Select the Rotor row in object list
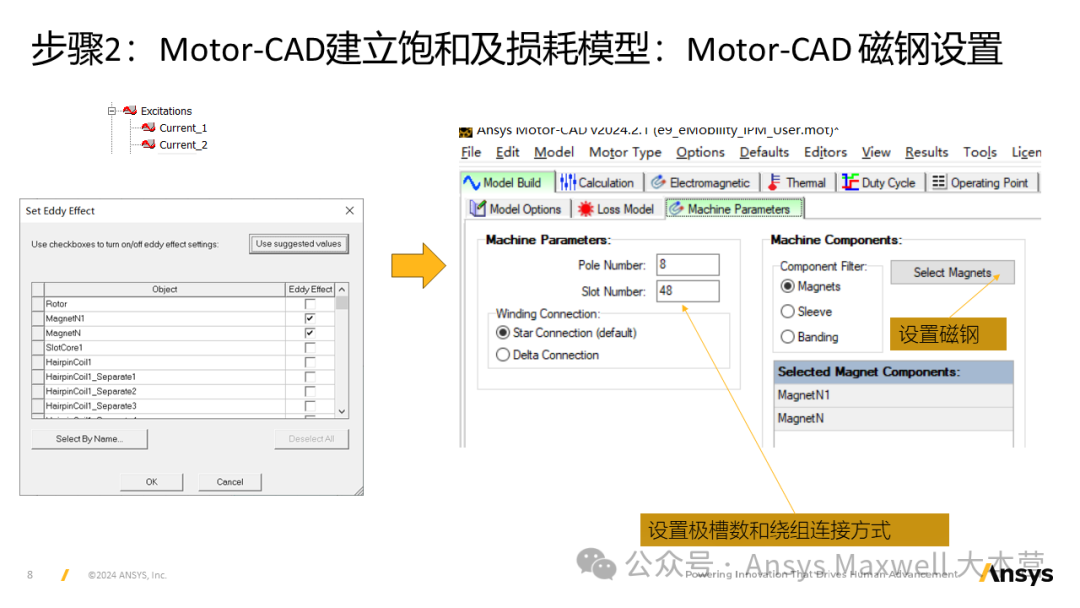 pyautogui.click(x=165, y=304)
